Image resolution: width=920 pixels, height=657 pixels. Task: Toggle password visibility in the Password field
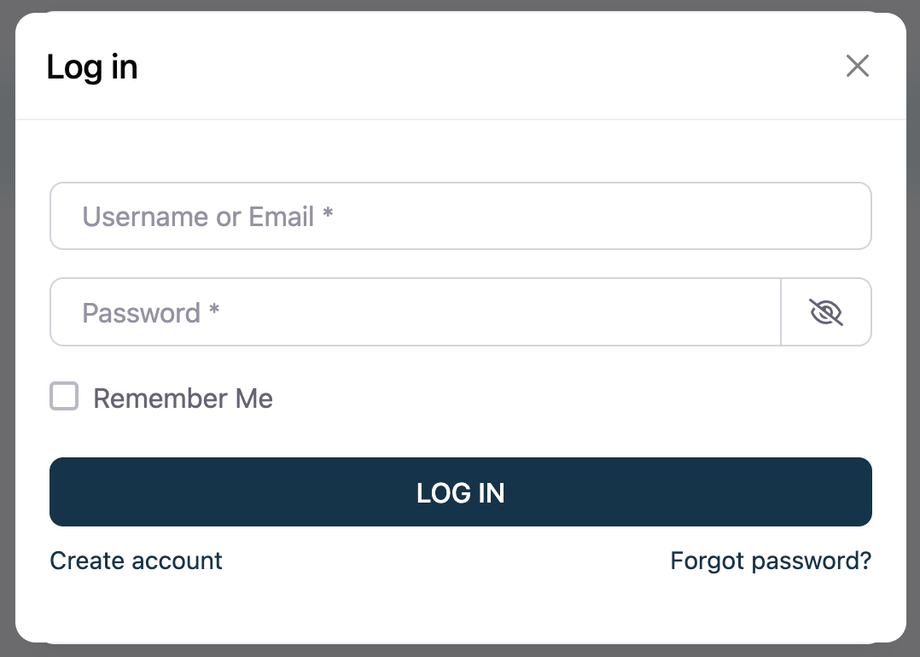pos(825,313)
